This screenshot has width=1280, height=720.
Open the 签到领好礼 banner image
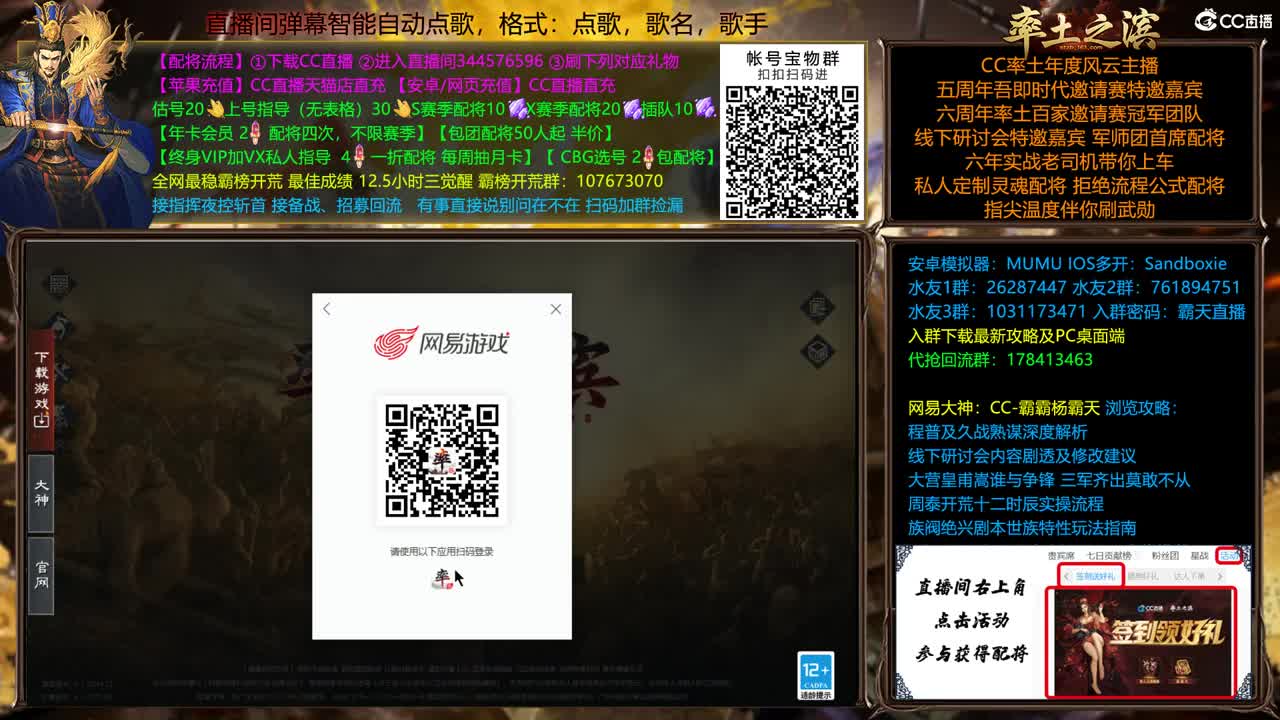click(1141, 641)
